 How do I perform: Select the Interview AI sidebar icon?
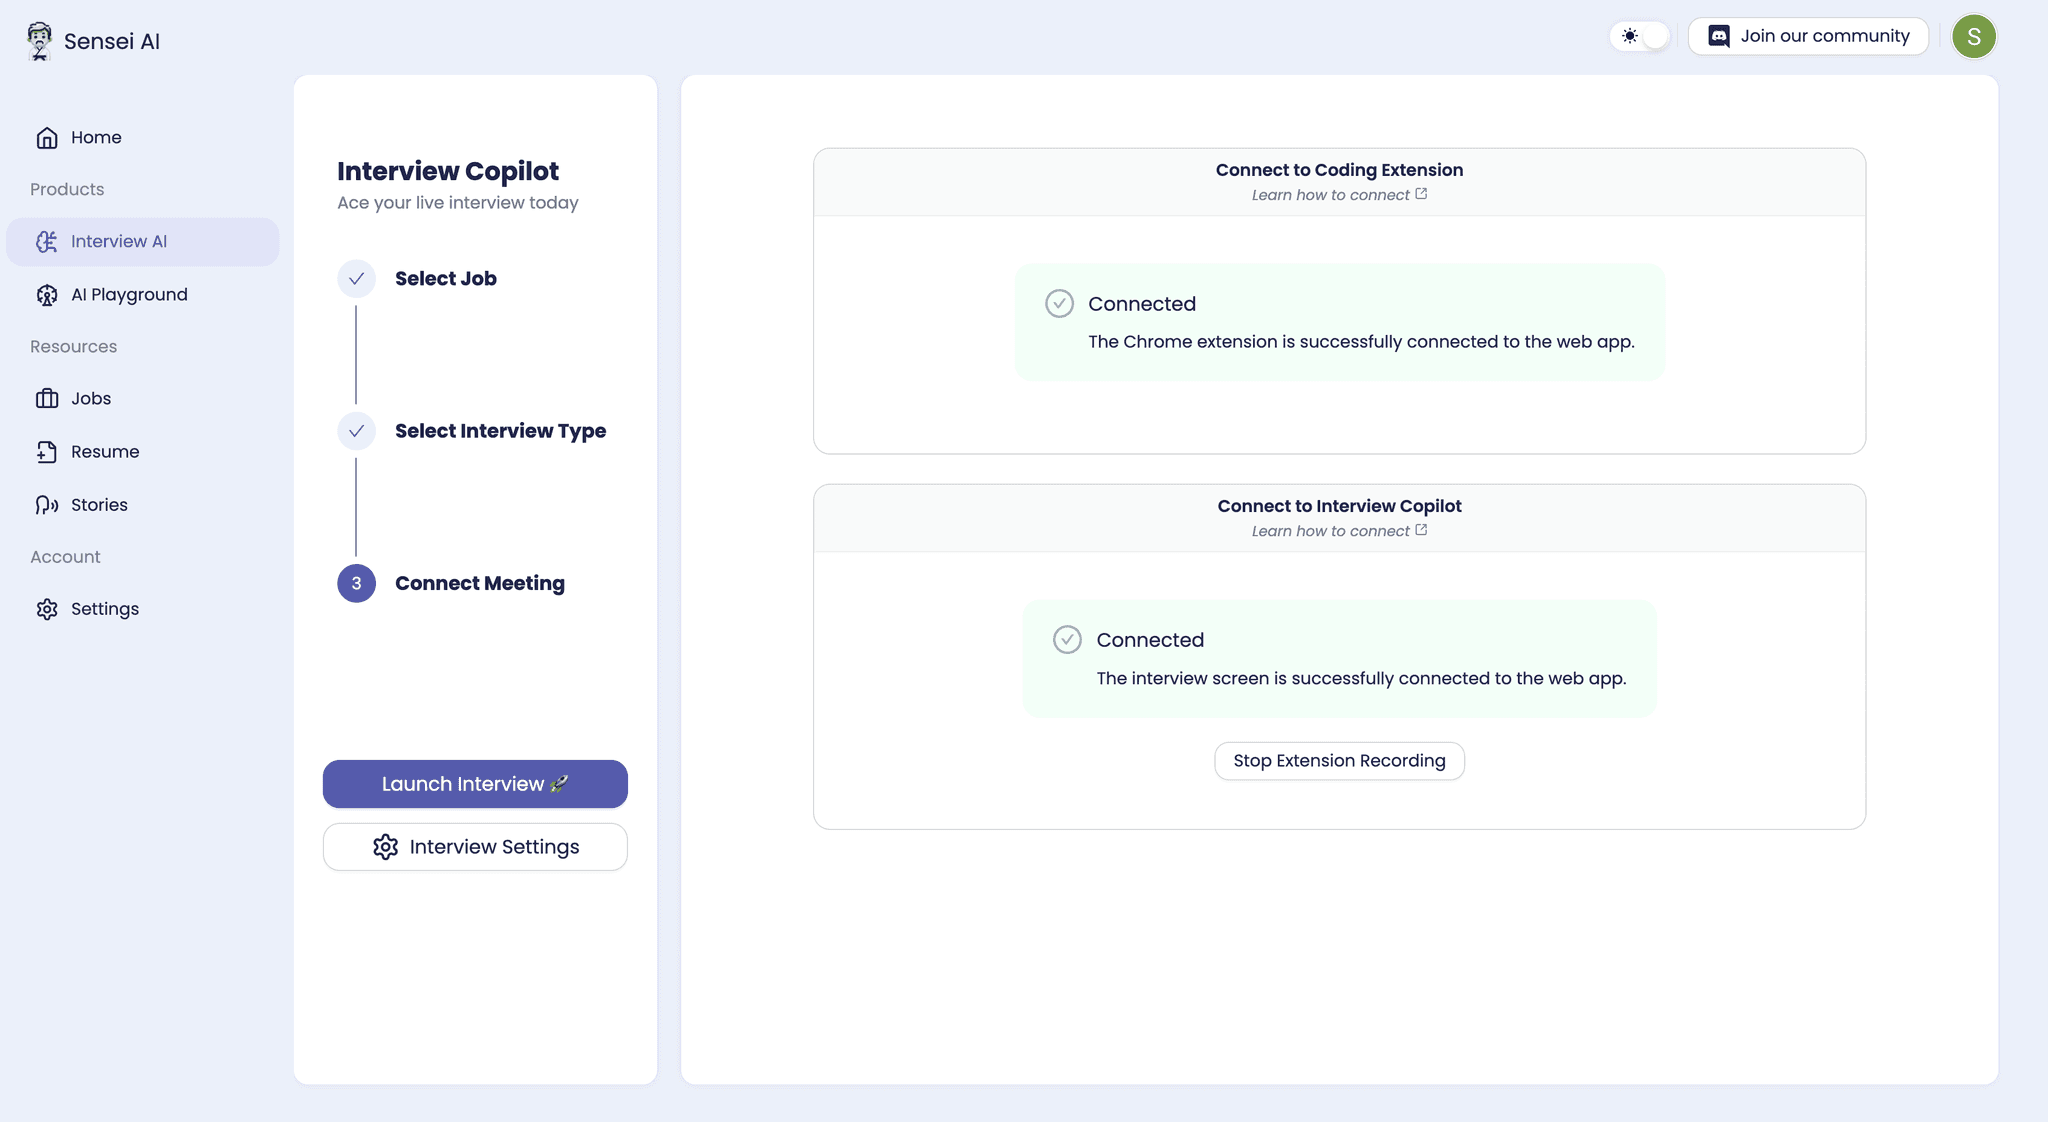tap(47, 241)
